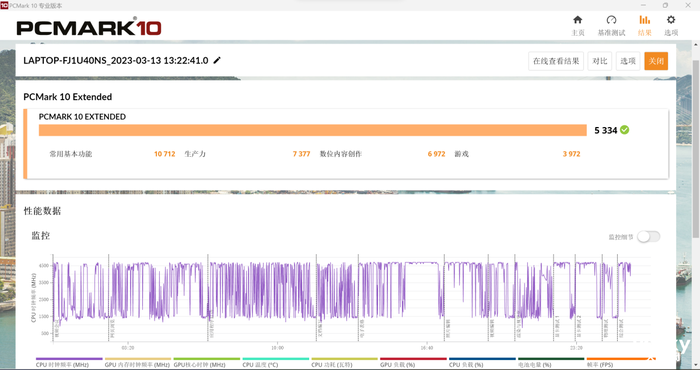Maximize the PCMark 10 window
This screenshot has height=370, width=700.
pyautogui.click(x=665, y=5)
